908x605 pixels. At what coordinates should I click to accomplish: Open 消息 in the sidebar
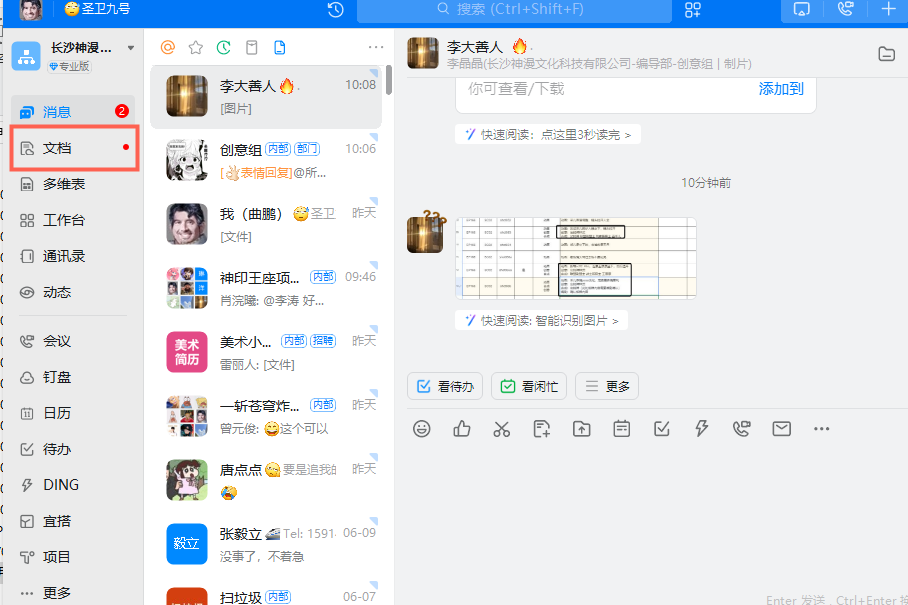[x=73, y=112]
